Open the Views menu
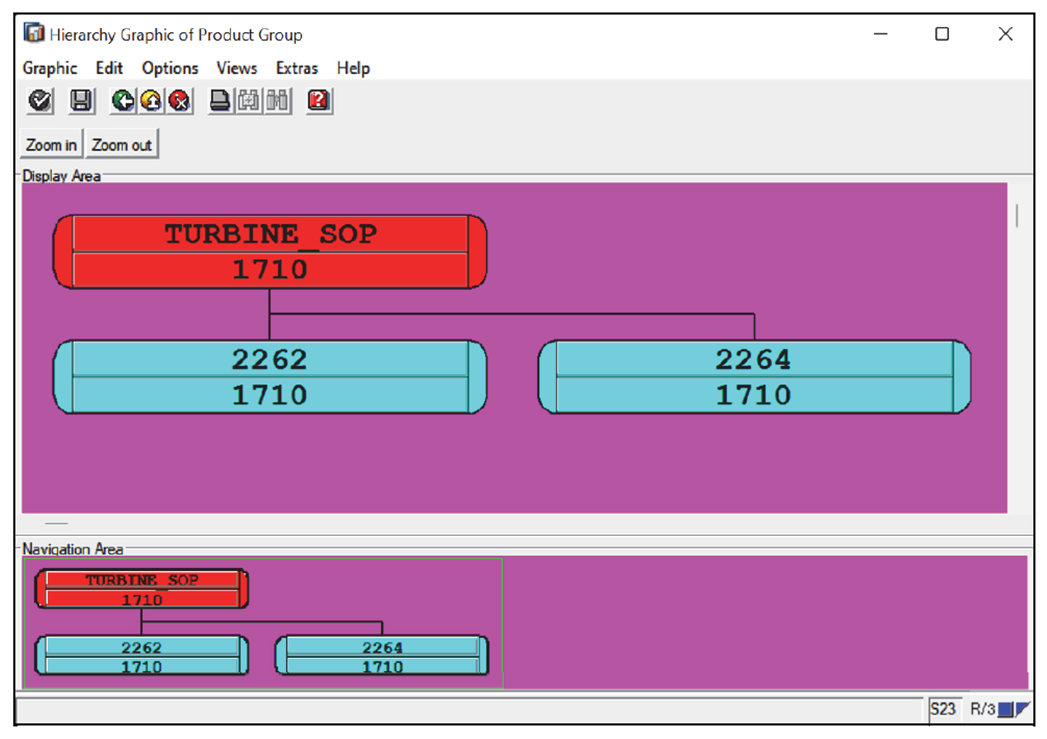The height and width of the screenshot is (739, 1047). click(237, 68)
